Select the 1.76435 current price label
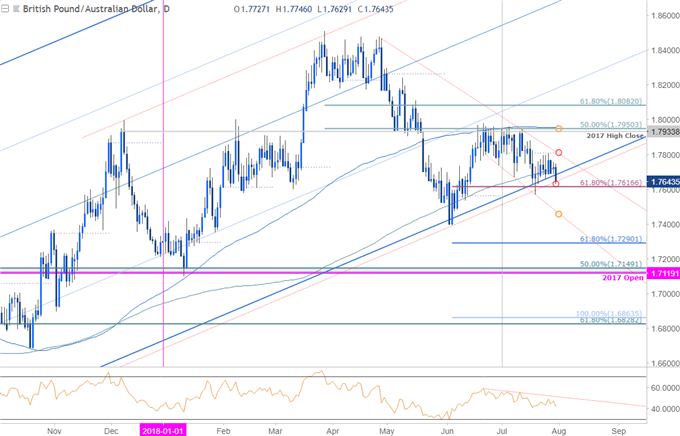 coord(663,182)
